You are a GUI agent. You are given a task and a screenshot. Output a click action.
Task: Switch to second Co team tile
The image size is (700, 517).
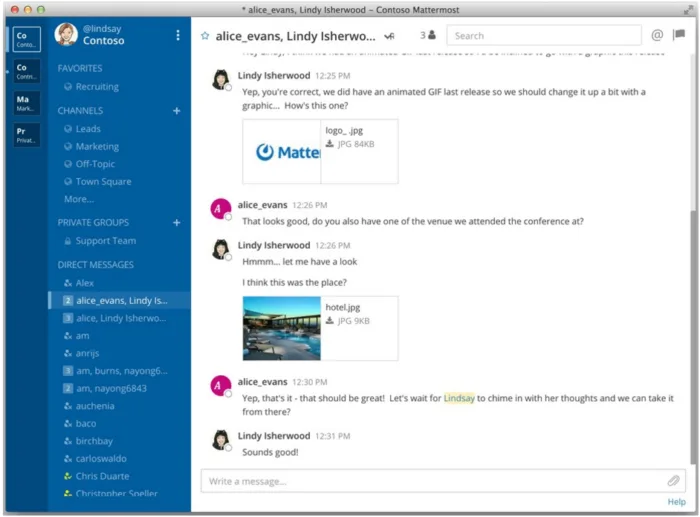tap(26, 71)
